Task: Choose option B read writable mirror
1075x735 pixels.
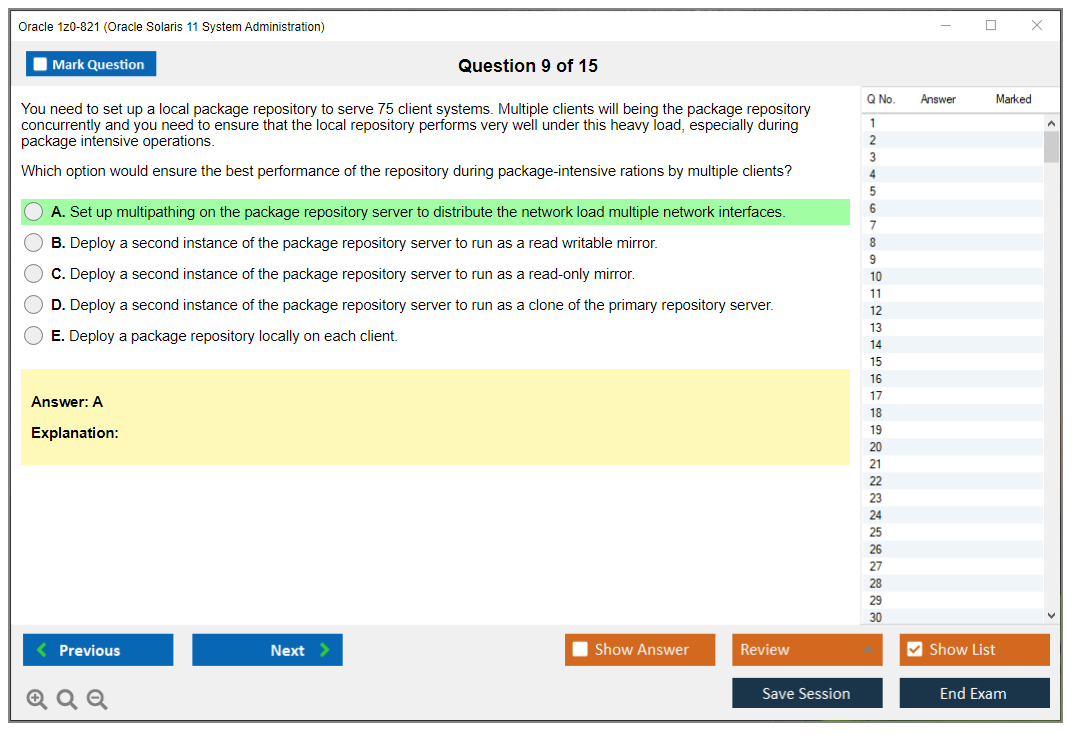Action: [34, 243]
